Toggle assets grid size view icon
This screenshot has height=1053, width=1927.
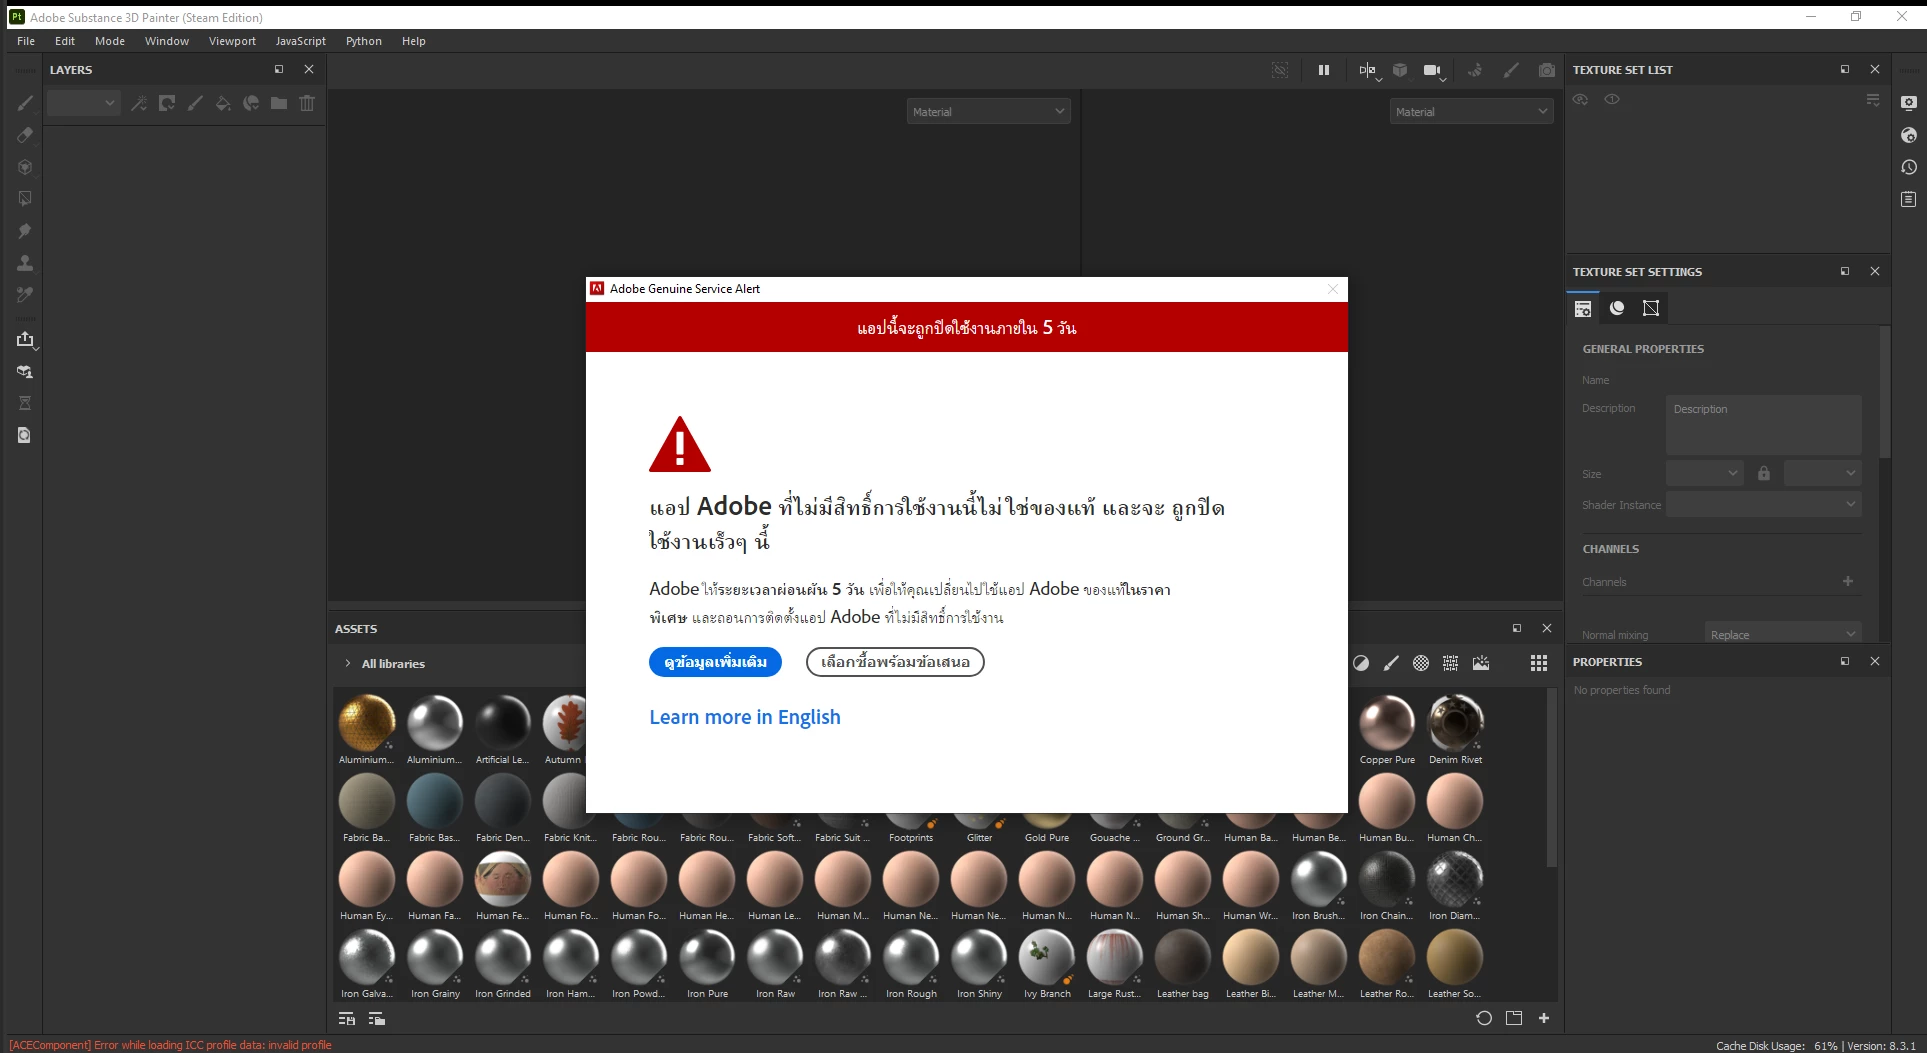(x=1539, y=663)
